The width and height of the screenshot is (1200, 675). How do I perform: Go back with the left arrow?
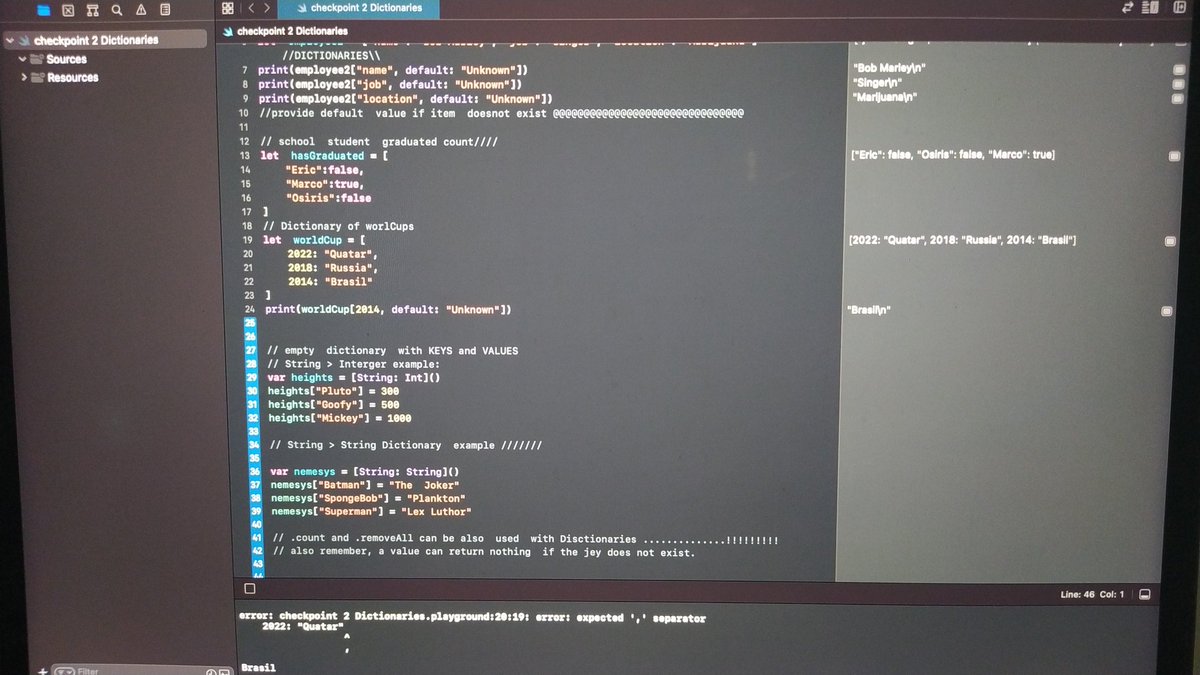pyautogui.click(x=250, y=8)
